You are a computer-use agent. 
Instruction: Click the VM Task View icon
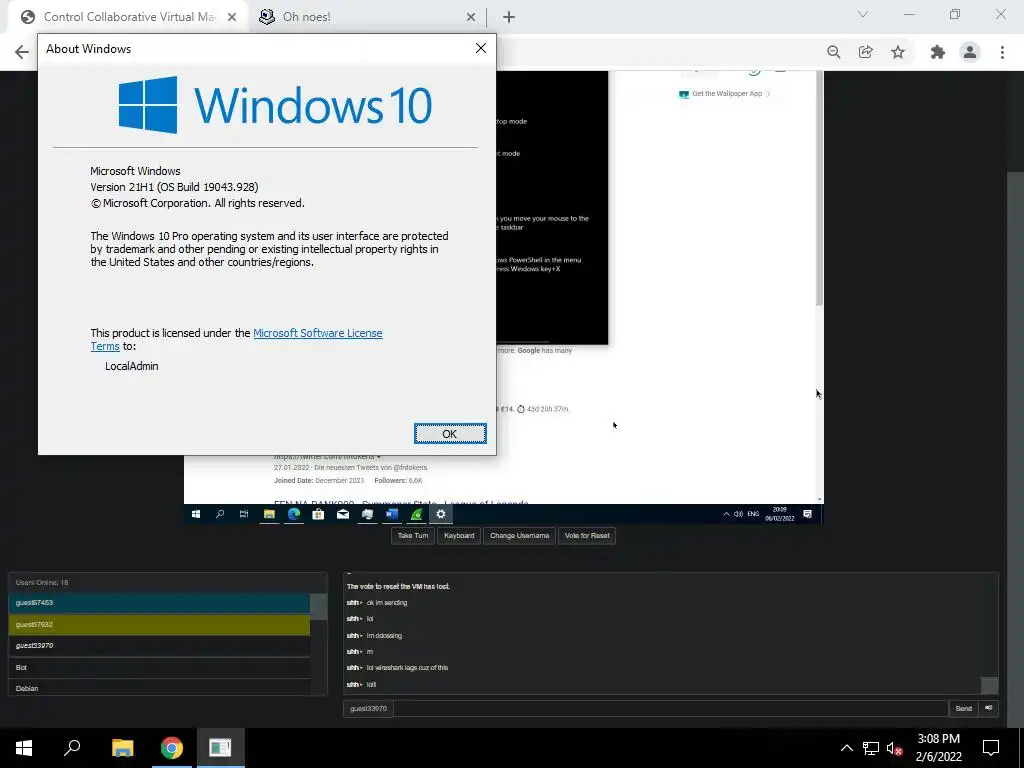(244, 514)
